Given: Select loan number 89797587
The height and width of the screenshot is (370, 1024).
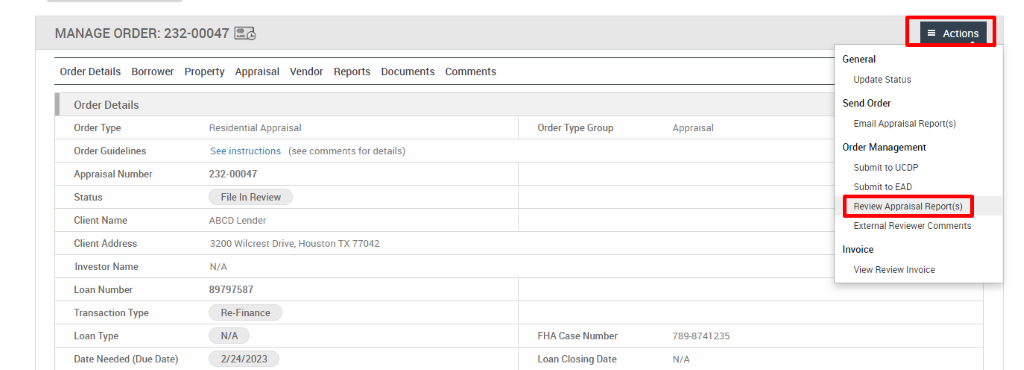Looking at the screenshot, I should click(231, 290).
